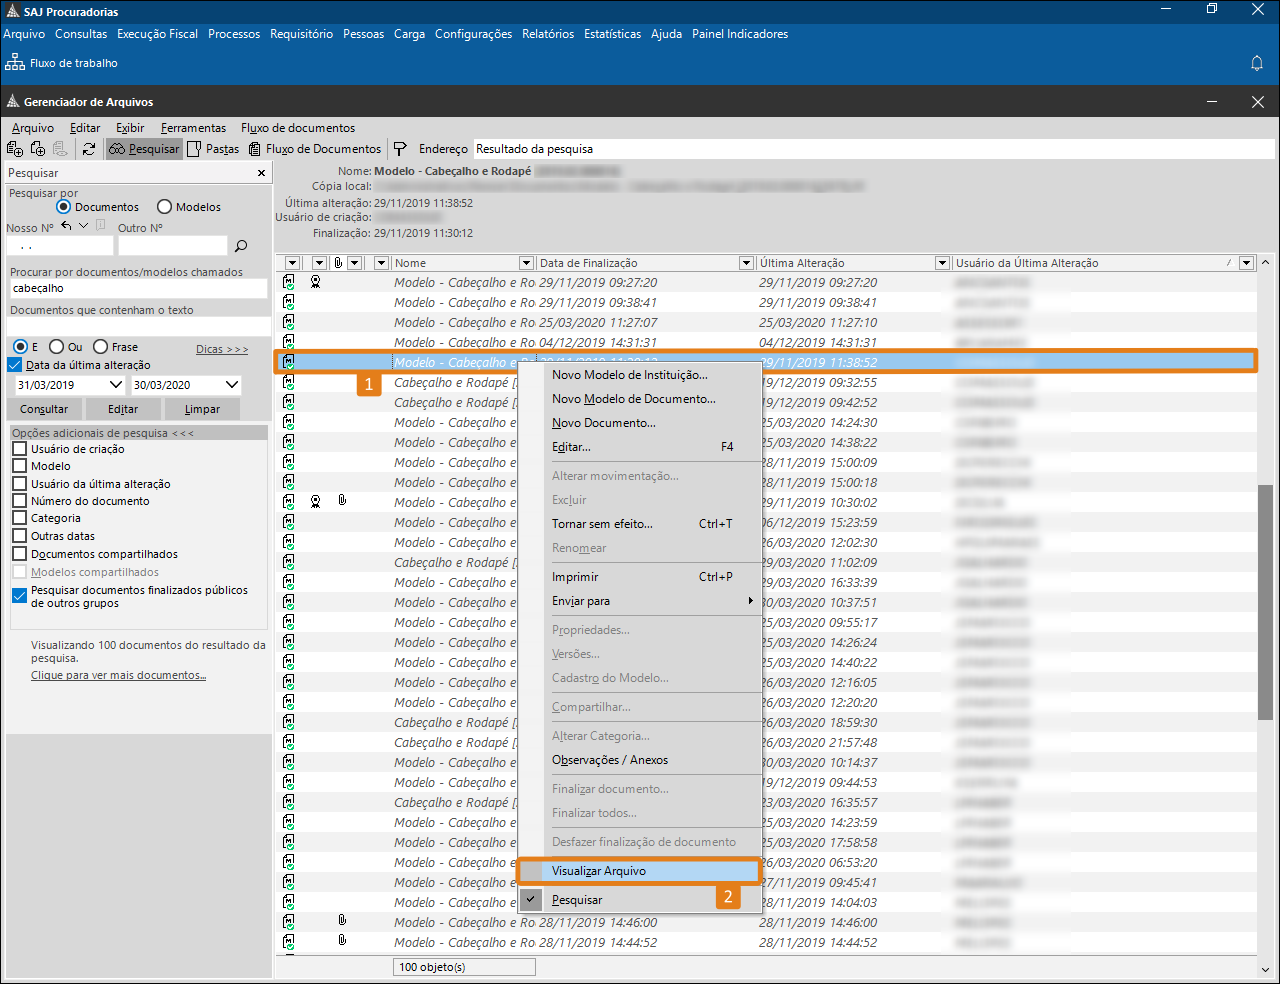Image resolution: width=1280 pixels, height=984 pixels.
Task: Click the filter icon before Endereço
Action: 400,149
